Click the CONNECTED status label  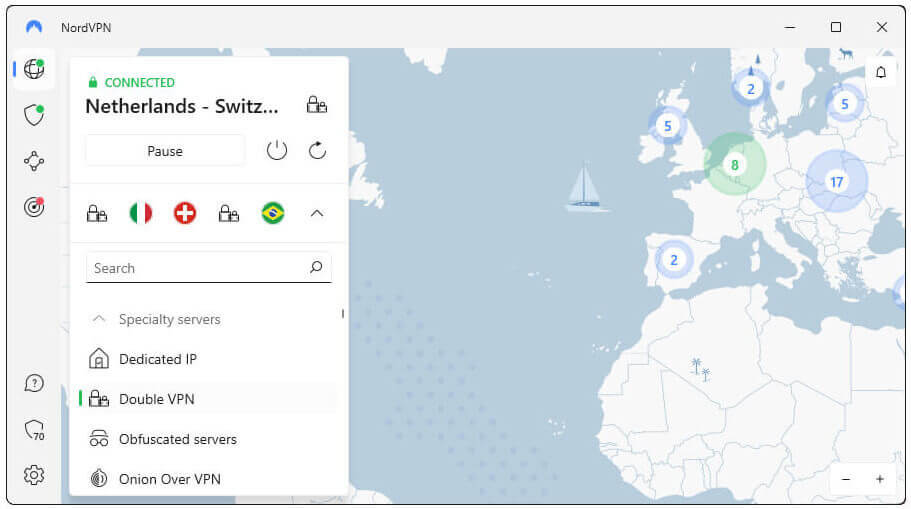point(139,83)
